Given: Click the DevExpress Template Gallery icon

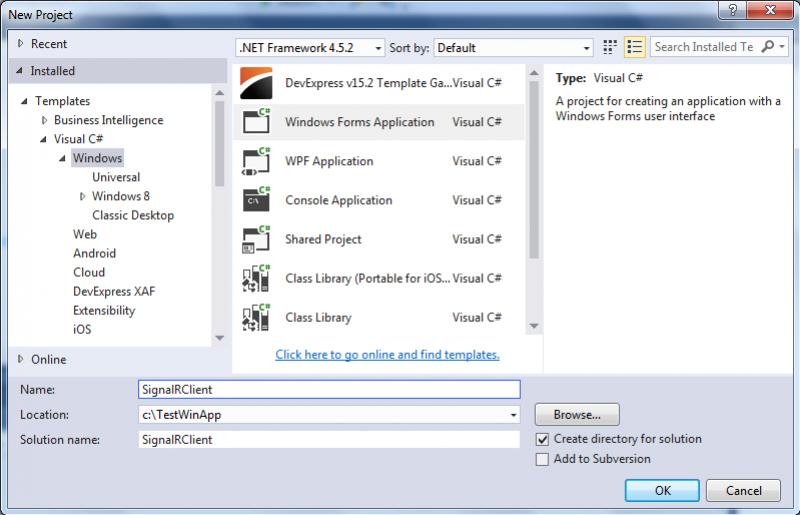Looking at the screenshot, I should (x=256, y=83).
